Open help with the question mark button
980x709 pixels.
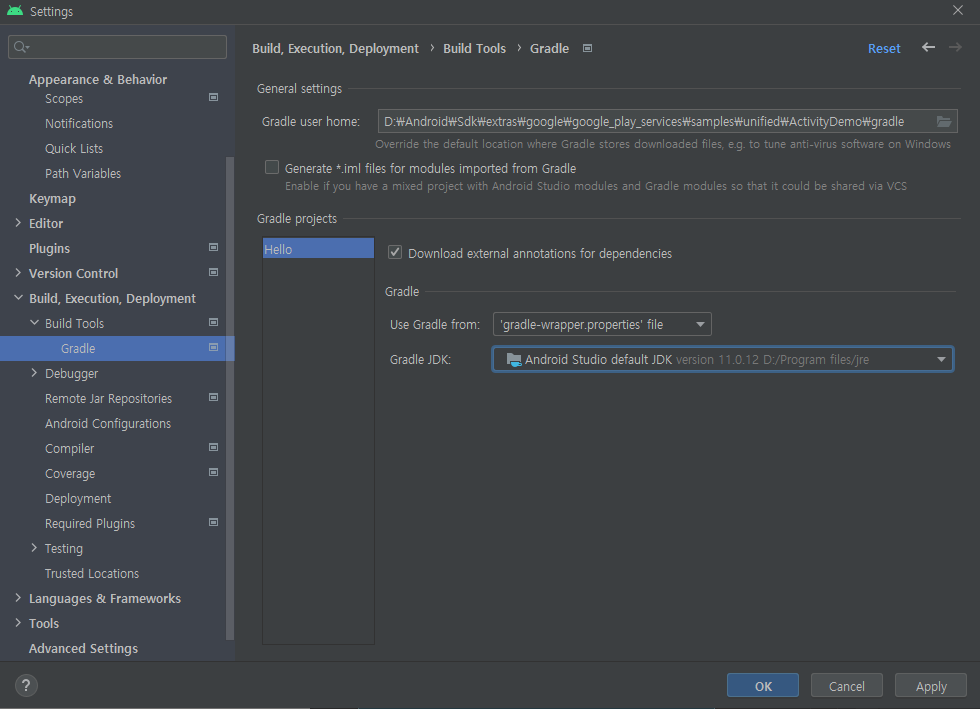26,685
